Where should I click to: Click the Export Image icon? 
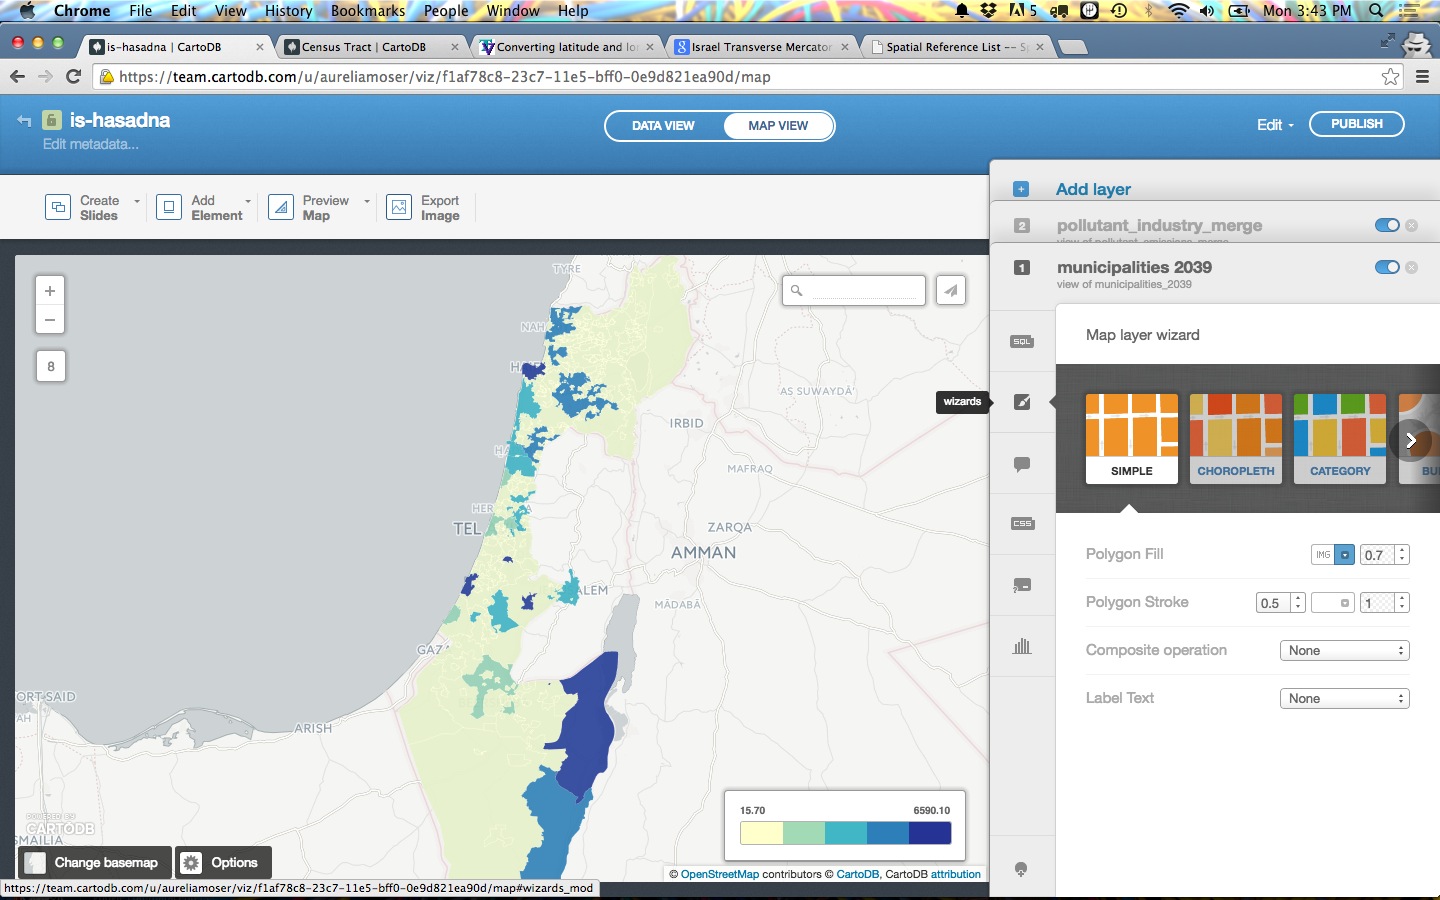click(399, 207)
